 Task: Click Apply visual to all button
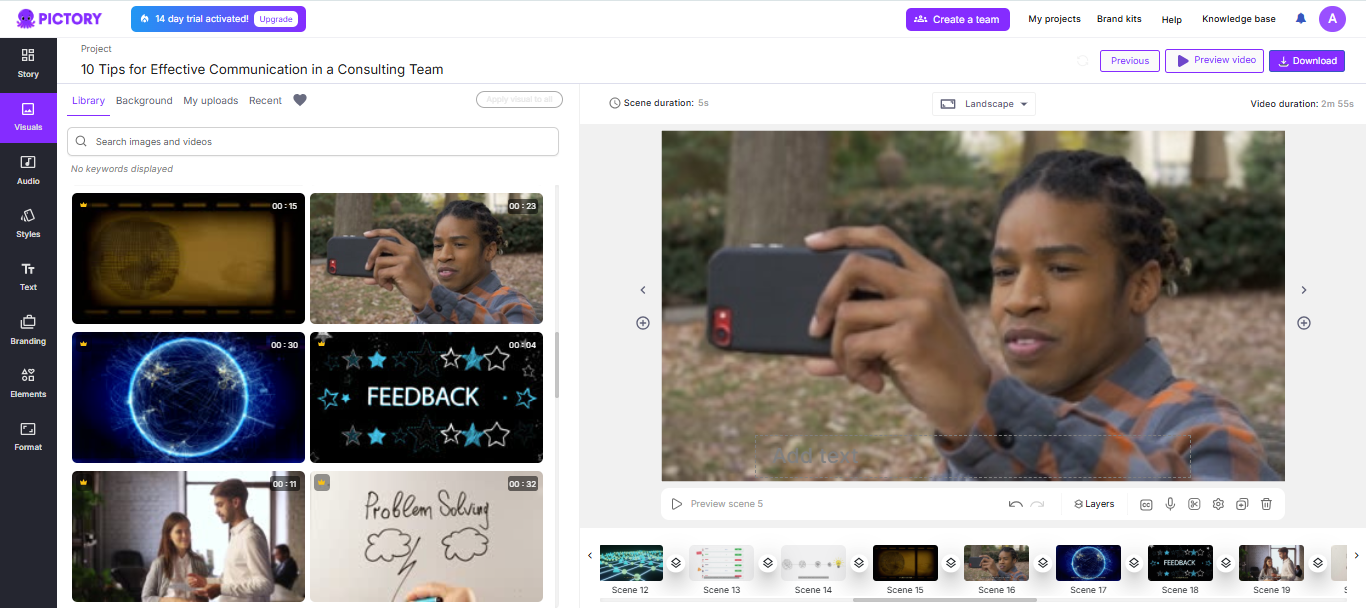[519, 99]
